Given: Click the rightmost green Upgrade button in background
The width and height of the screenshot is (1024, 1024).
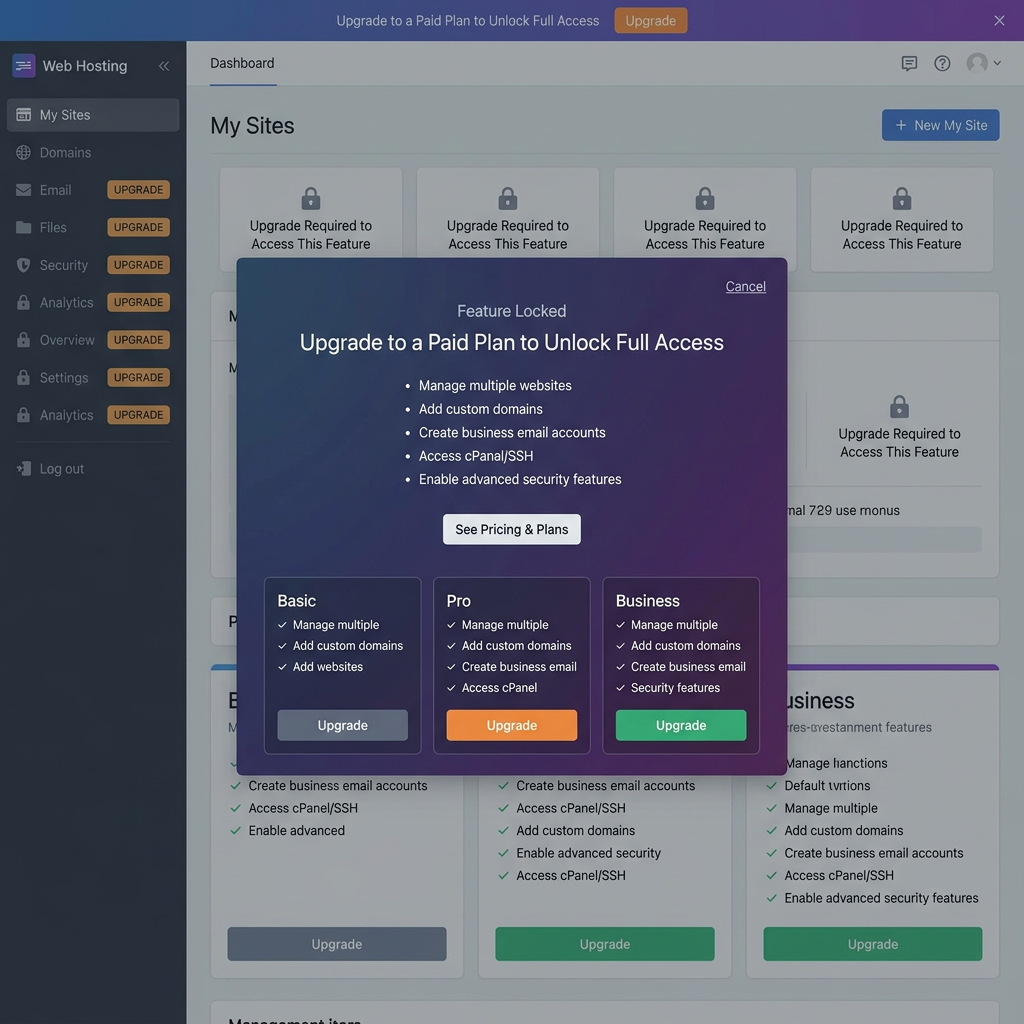Looking at the screenshot, I should pyautogui.click(x=872, y=944).
